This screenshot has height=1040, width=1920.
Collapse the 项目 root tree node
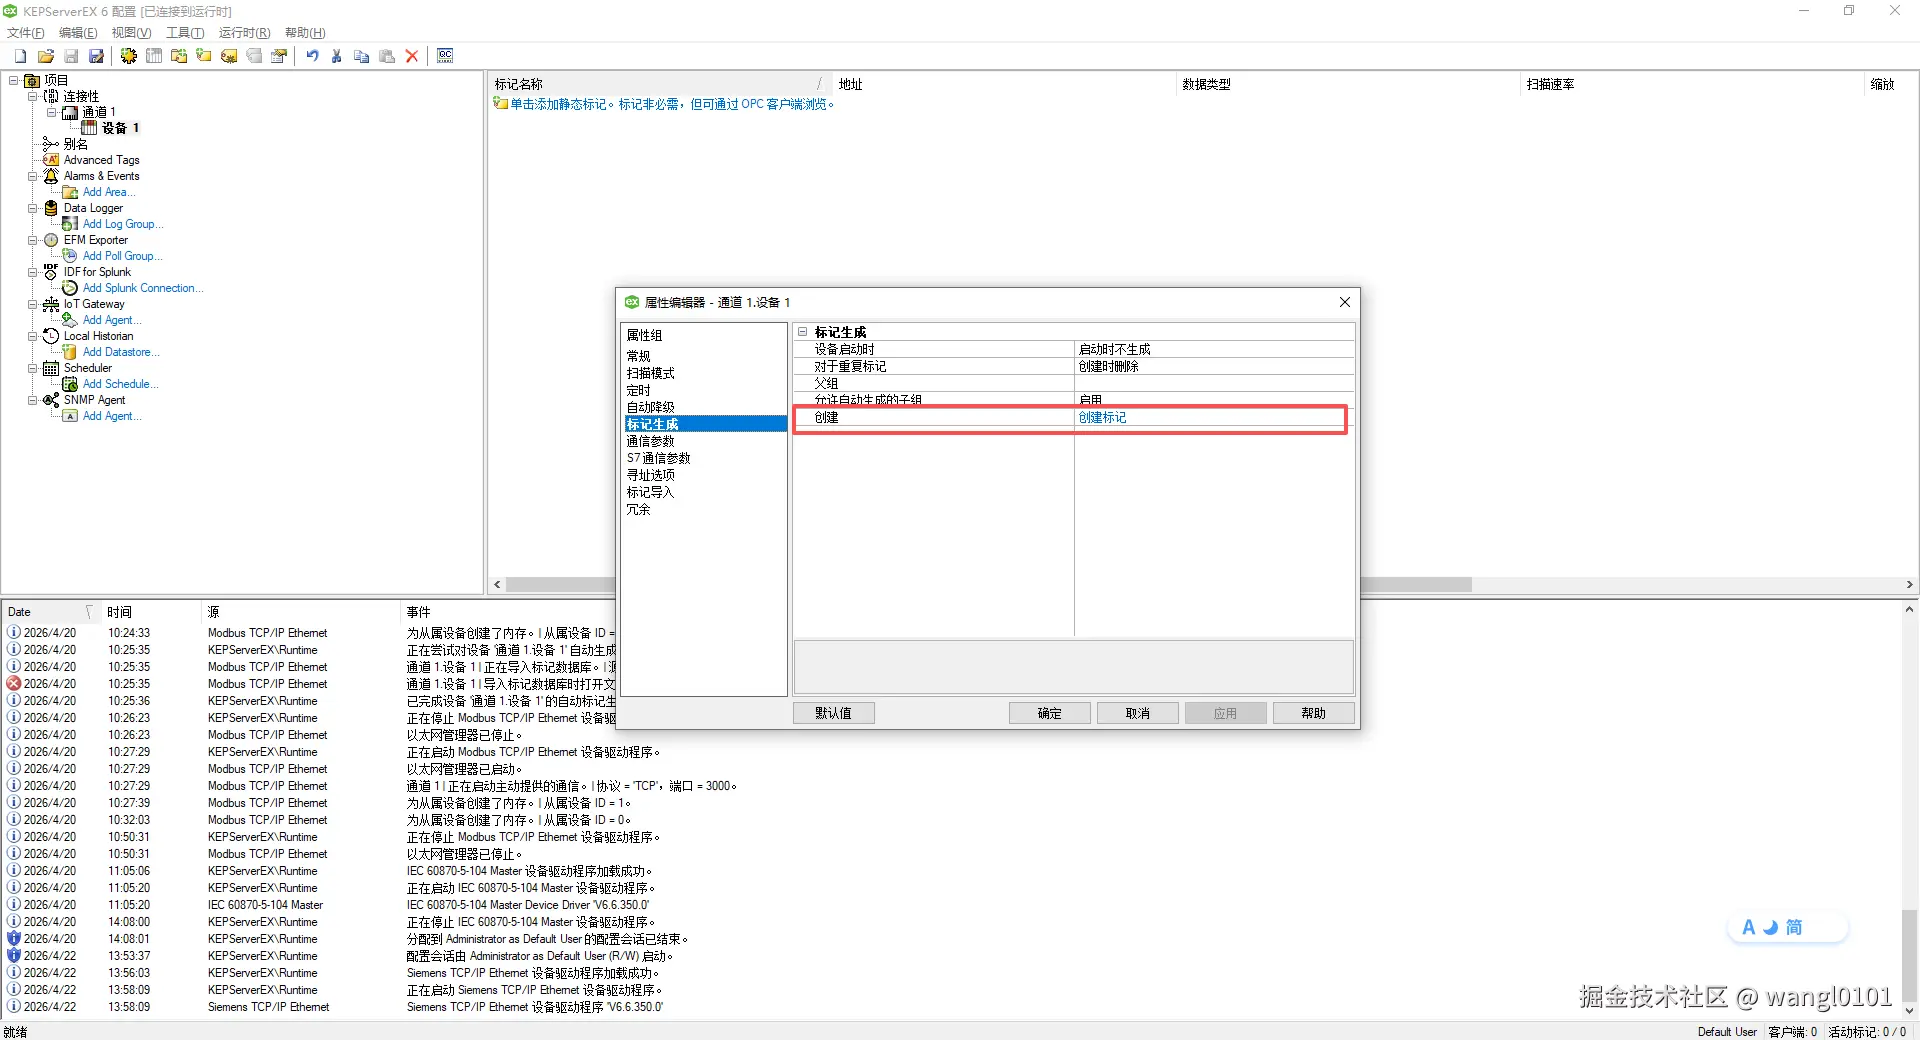click(x=14, y=80)
